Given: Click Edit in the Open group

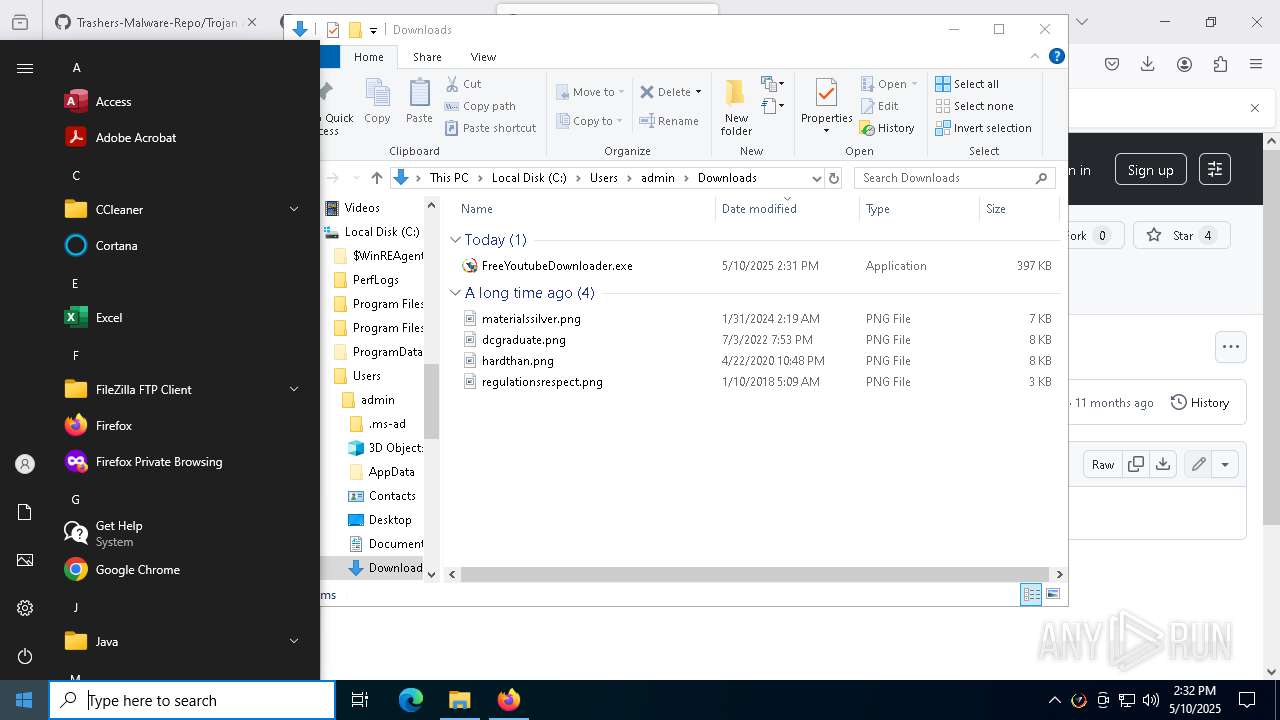Looking at the screenshot, I should pyautogui.click(x=879, y=106).
